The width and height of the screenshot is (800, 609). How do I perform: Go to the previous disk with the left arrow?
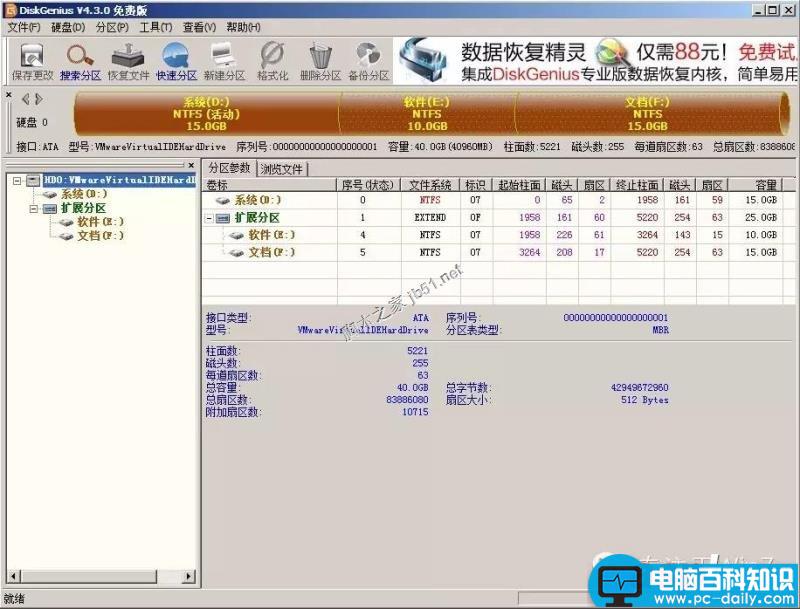tap(25, 99)
